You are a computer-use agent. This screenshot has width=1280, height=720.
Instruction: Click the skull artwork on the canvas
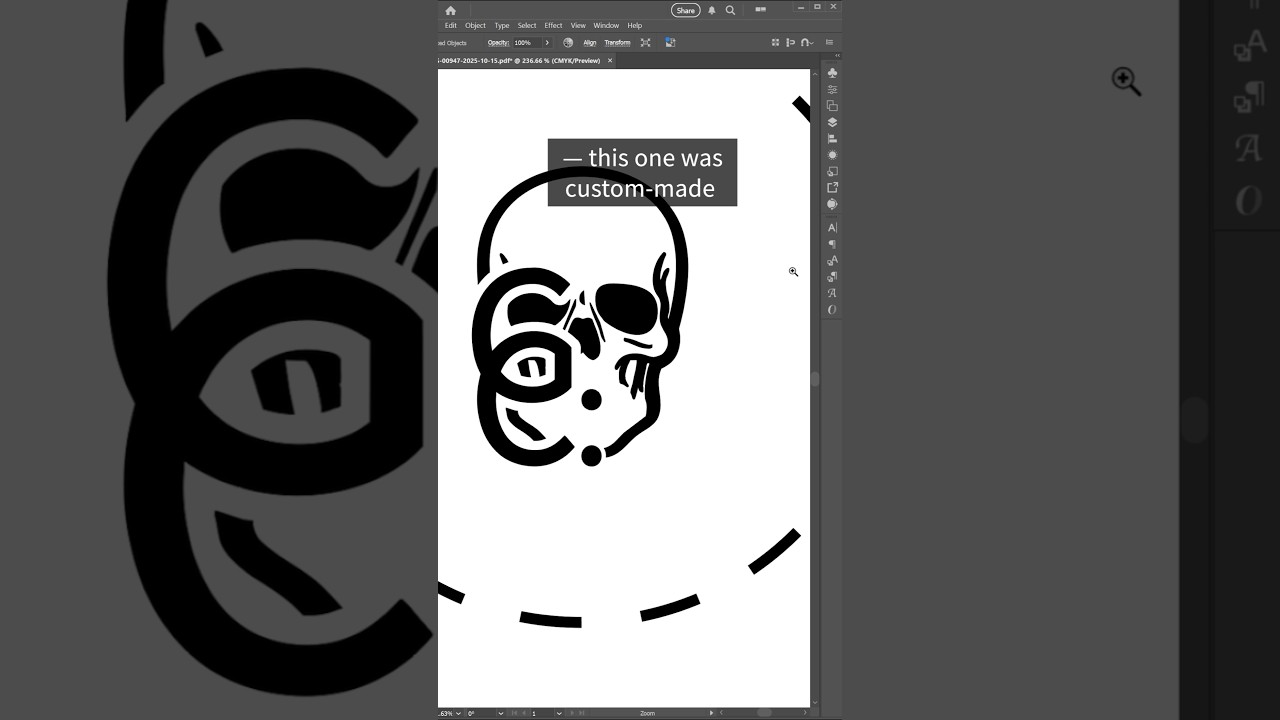(580, 318)
